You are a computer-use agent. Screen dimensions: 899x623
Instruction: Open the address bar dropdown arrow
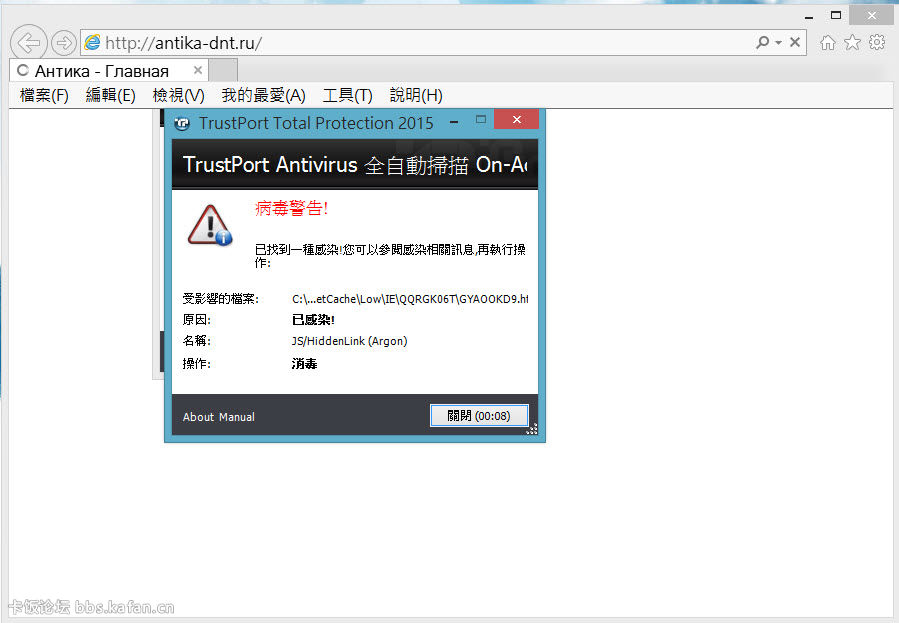(x=778, y=42)
